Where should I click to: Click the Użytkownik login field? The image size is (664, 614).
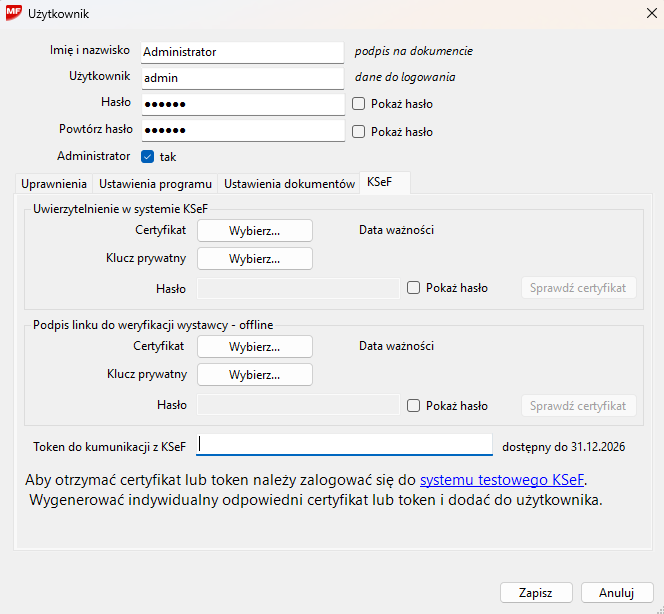pyautogui.click(x=241, y=77)
